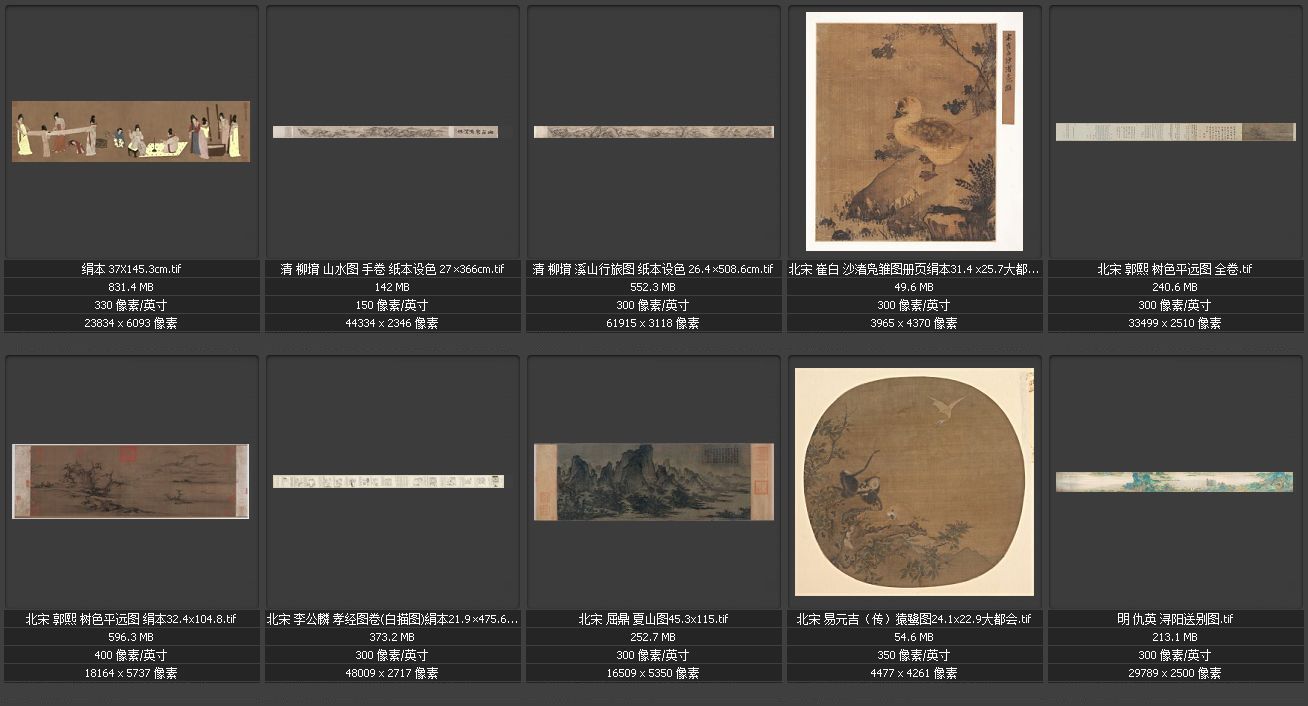Select the 郭熙 树色平远图 绢本 thumbnail

click(131, 481)
